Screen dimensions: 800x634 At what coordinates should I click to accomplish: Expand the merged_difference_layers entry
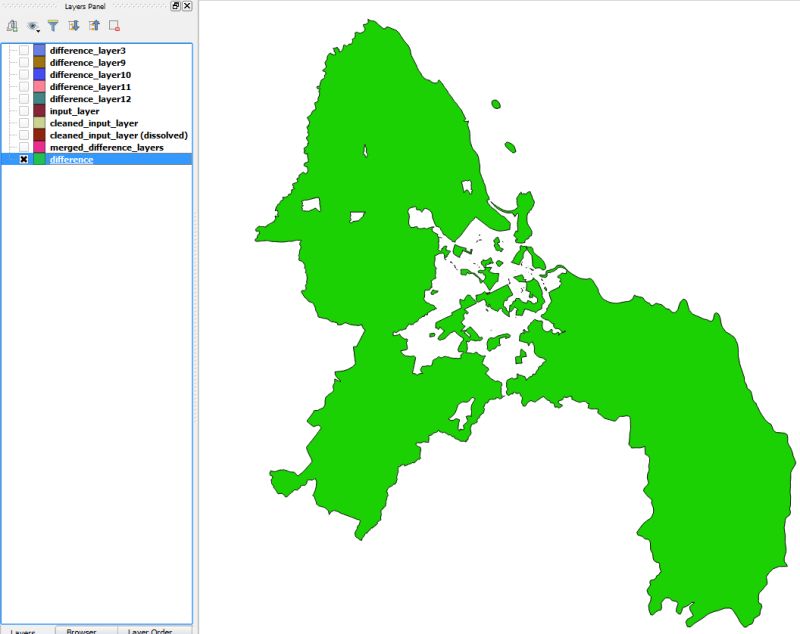click(10, 147)
